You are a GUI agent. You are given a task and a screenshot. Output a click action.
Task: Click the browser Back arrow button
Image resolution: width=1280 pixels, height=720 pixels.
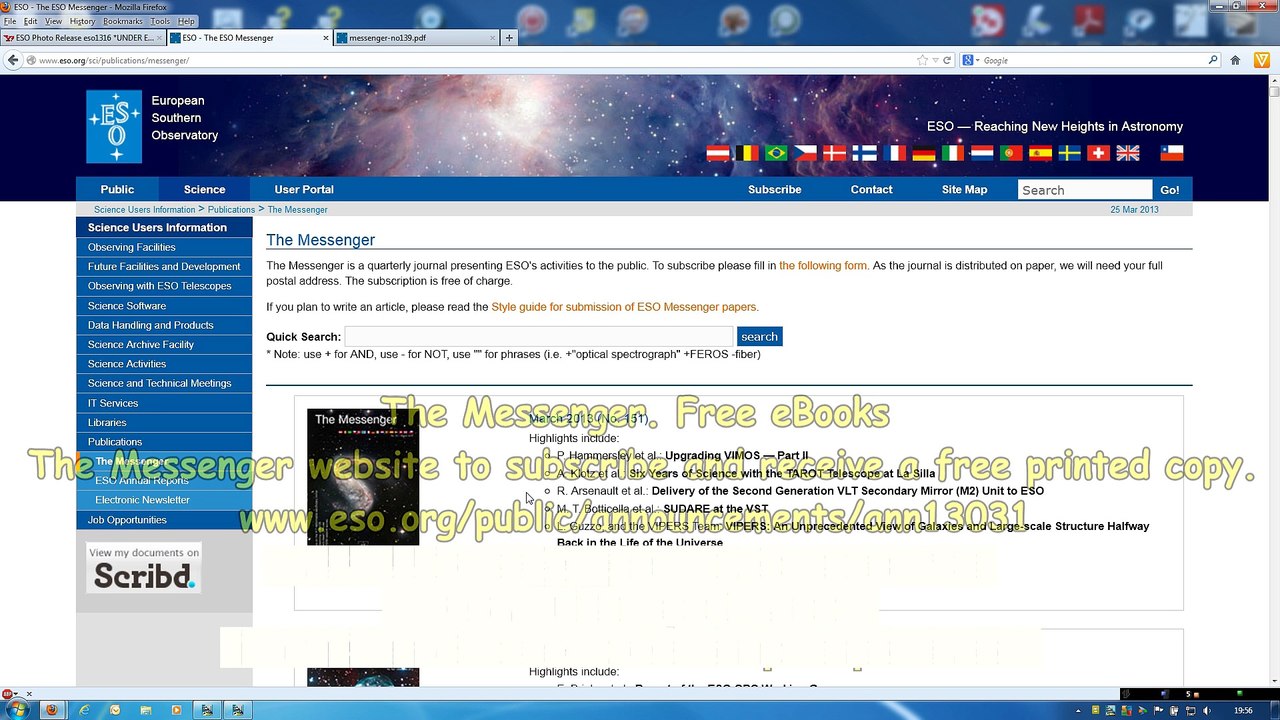13,60
